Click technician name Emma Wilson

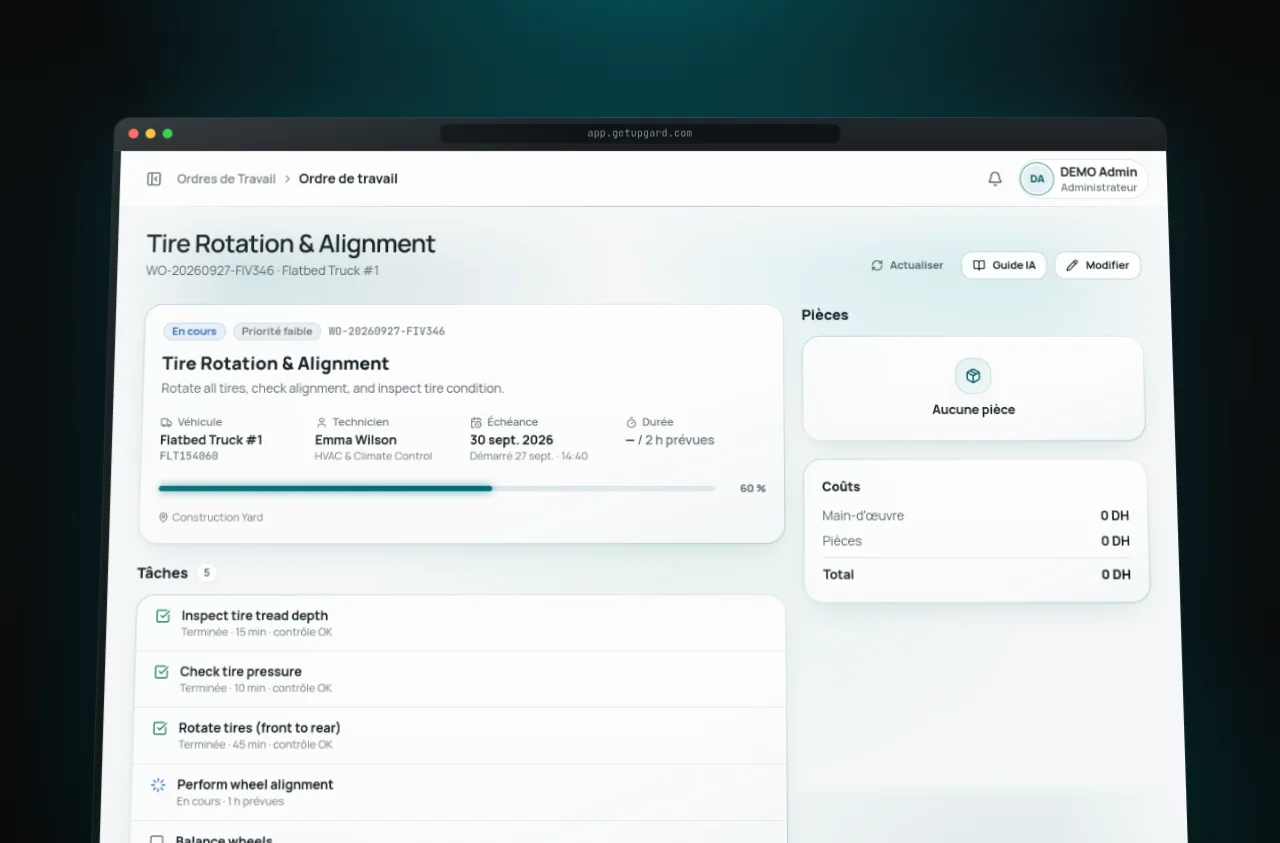pyautogui.click(x=356, y=440)
